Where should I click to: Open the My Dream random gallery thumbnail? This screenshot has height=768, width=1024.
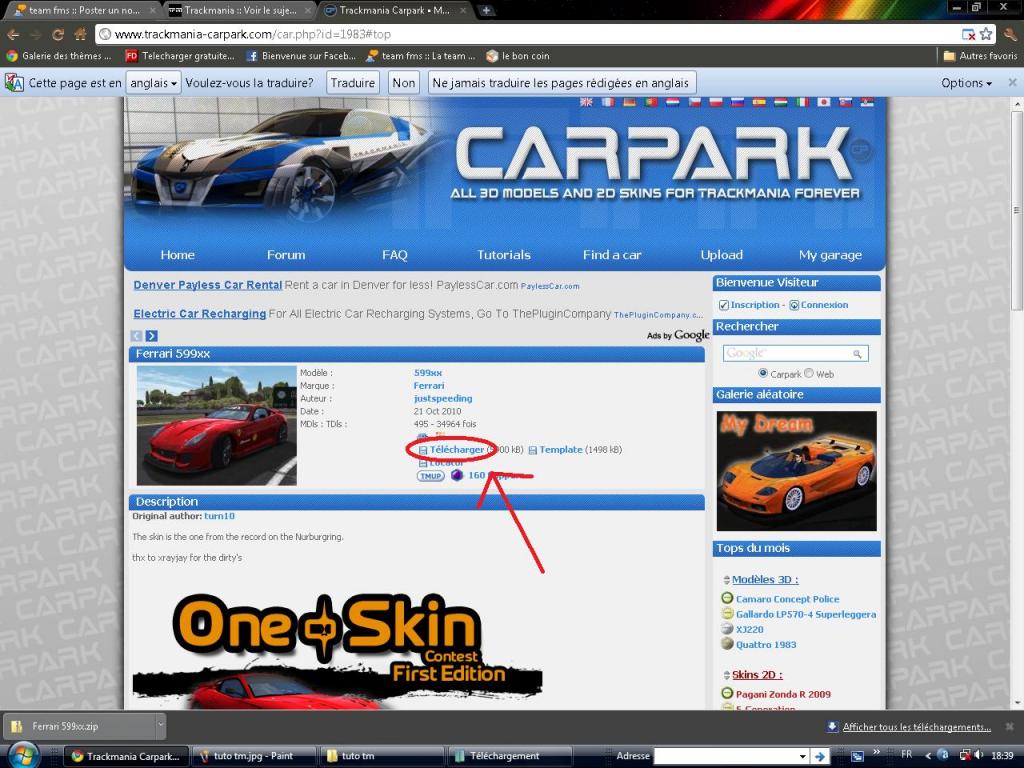tap(796, 471)
